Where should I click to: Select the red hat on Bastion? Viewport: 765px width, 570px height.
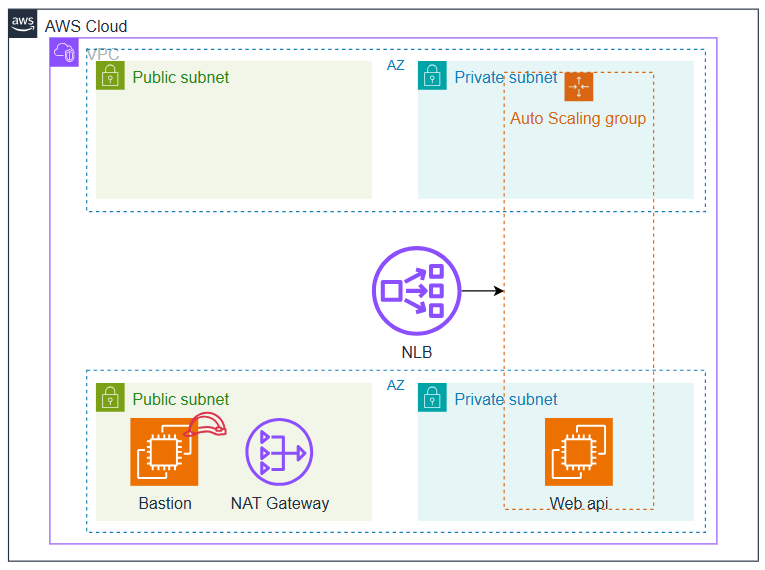(208, 424)
